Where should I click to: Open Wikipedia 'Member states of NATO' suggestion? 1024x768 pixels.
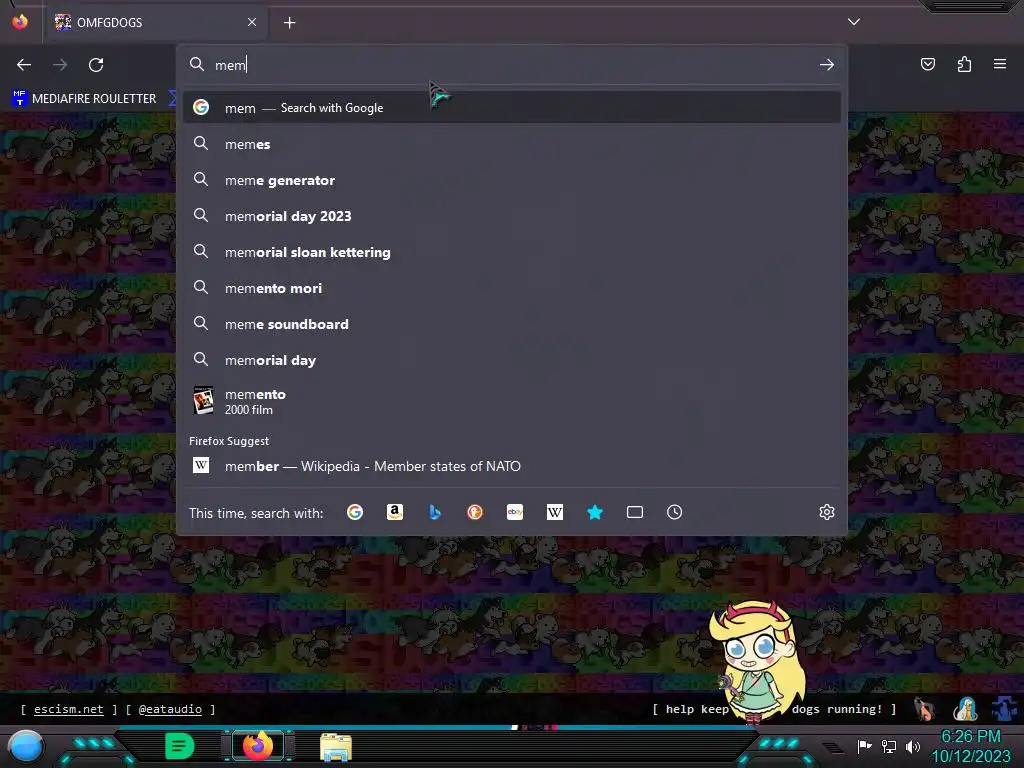coord(512,466)
